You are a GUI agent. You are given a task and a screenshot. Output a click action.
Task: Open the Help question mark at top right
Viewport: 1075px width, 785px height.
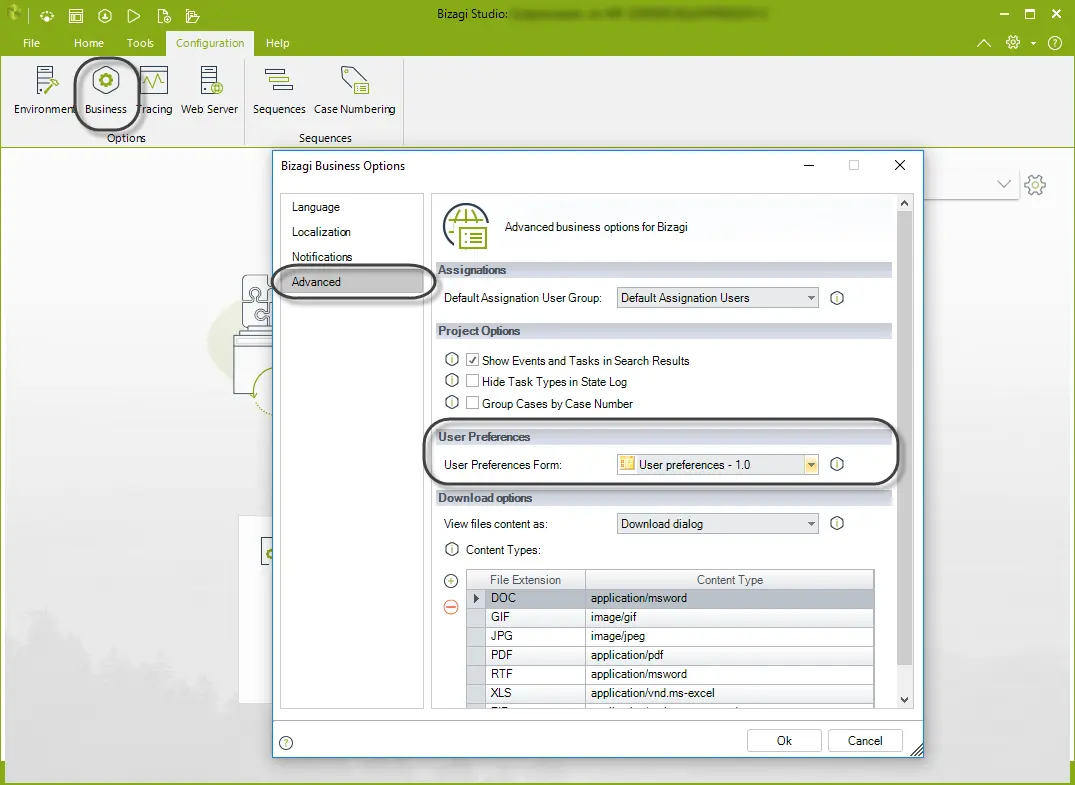[1055, 43]
